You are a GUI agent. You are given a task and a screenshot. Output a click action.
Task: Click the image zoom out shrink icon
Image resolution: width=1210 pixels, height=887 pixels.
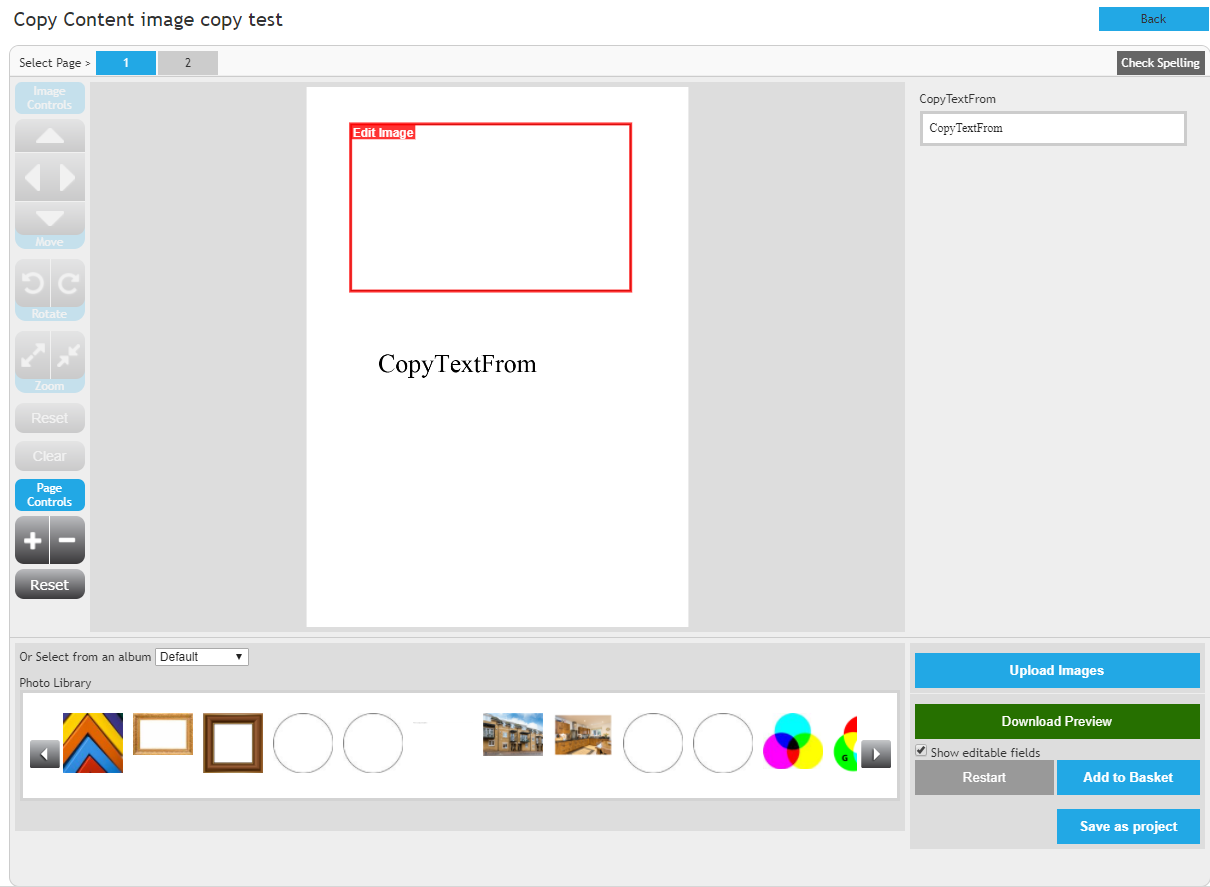(x=68, y=356)
